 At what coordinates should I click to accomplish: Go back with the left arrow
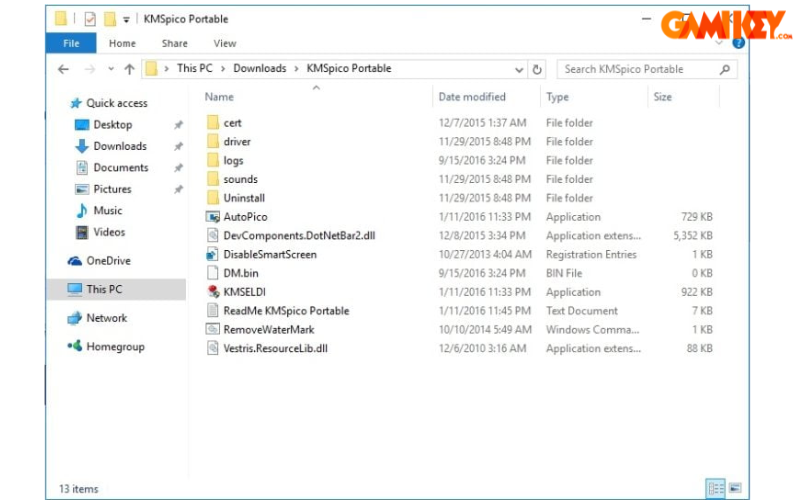[63, 69]
